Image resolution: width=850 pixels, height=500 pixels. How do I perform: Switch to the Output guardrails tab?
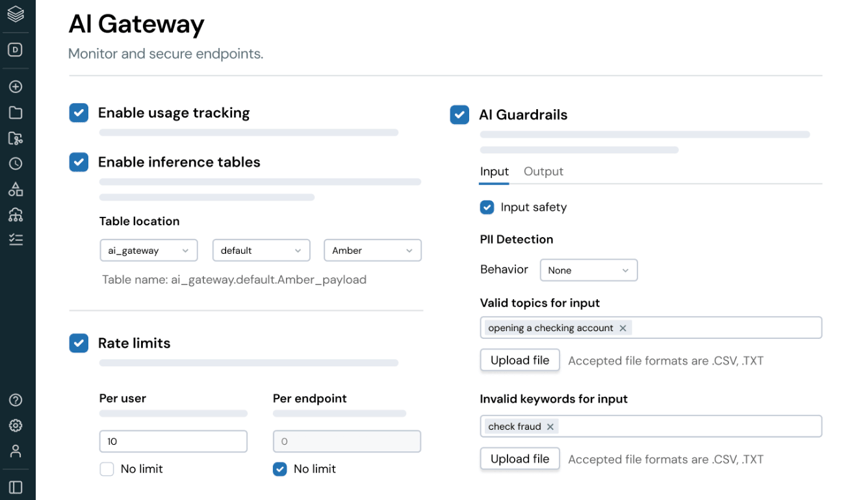coord(543,172)
